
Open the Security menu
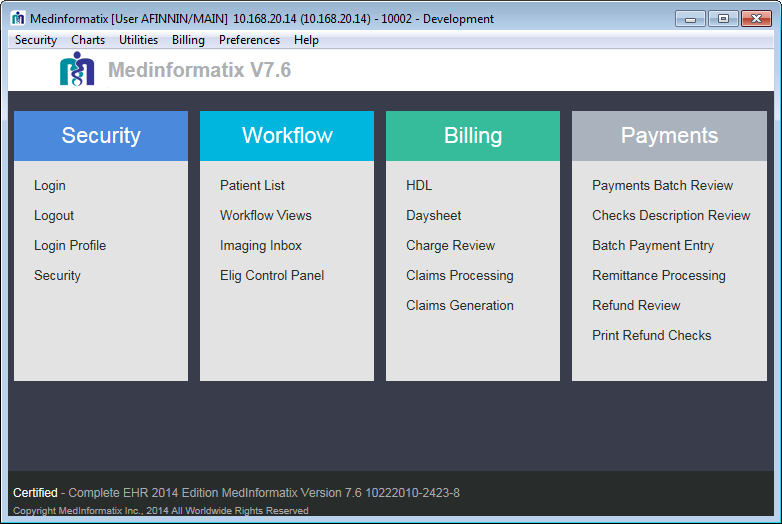click(36, 40)
